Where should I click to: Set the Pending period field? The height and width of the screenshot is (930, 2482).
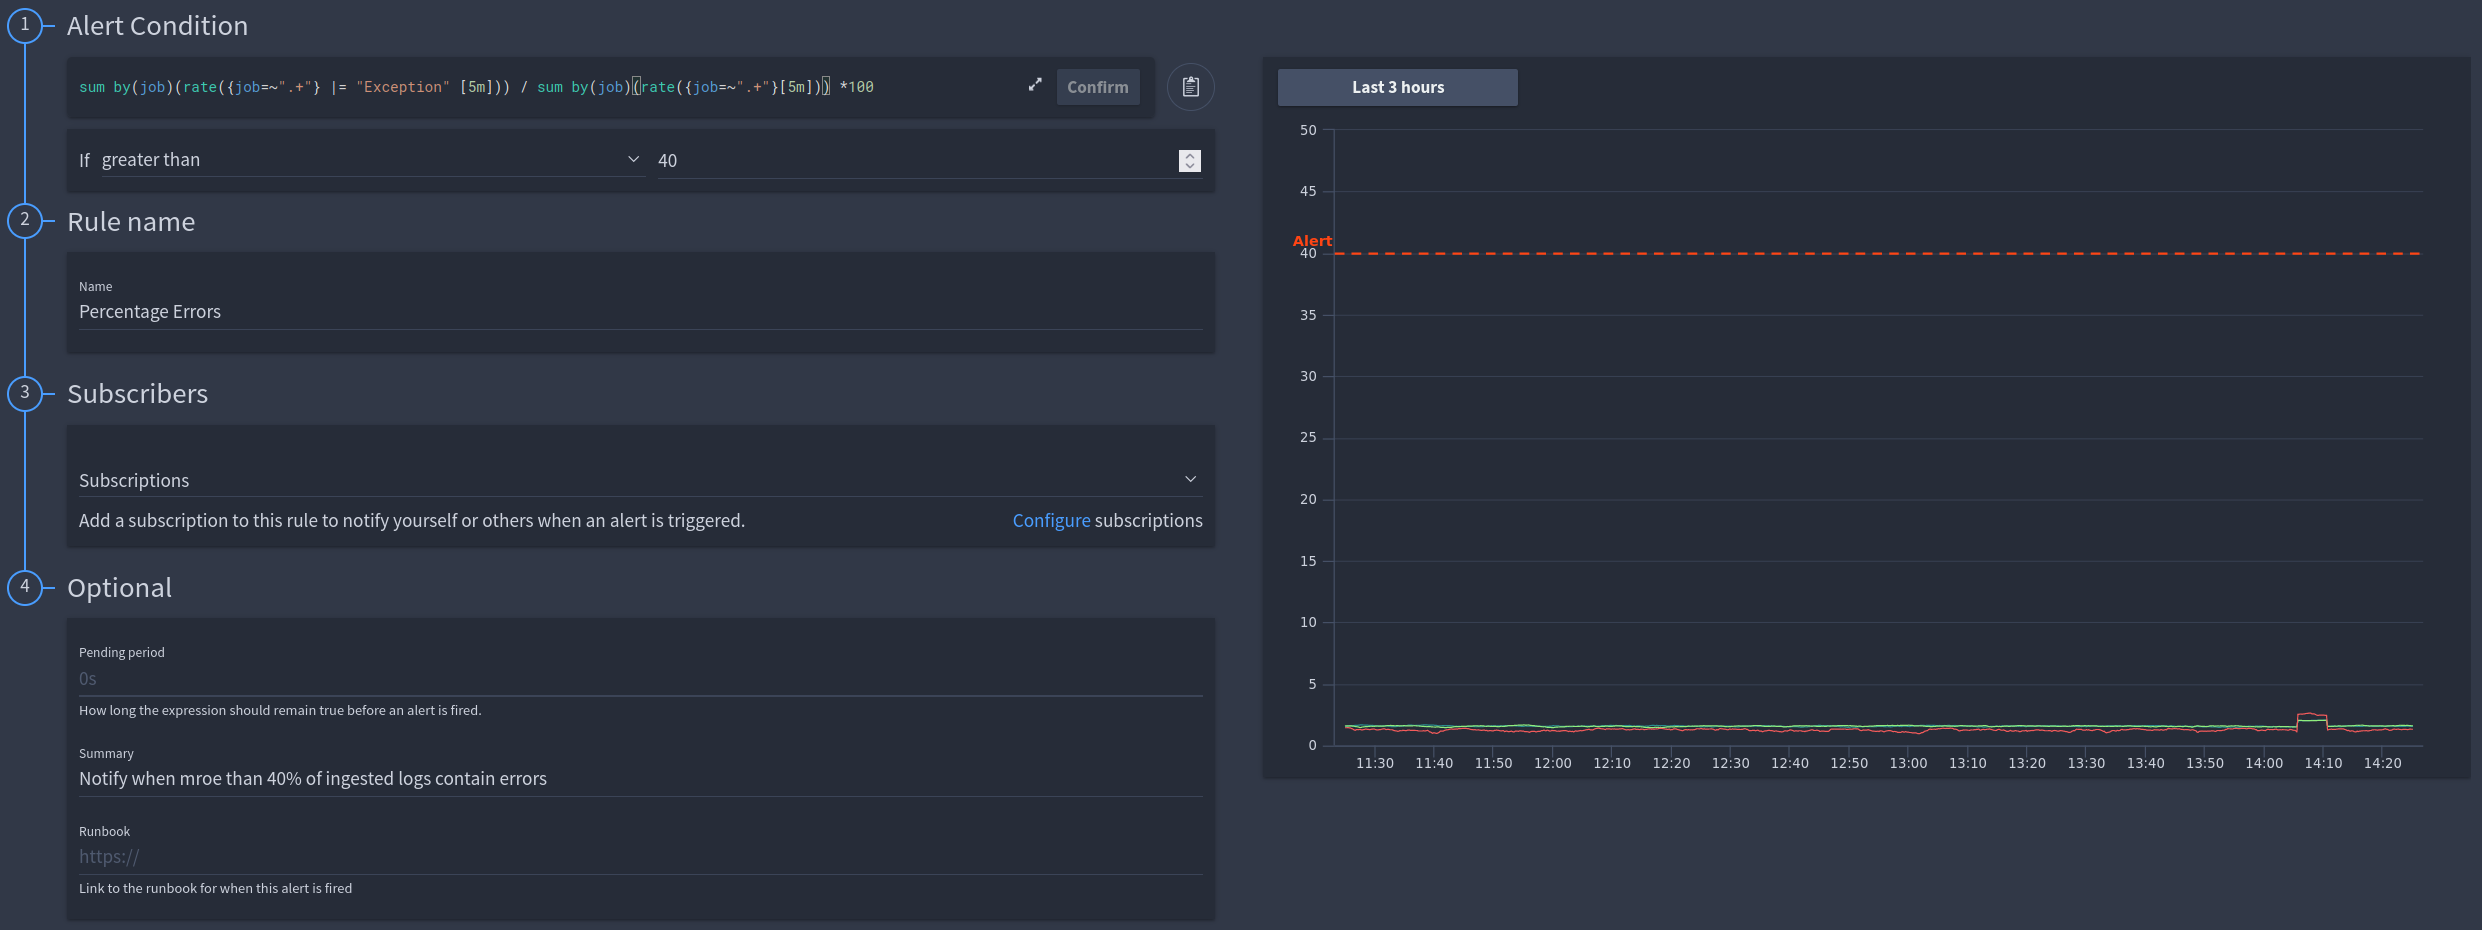[x=640, y=679]
